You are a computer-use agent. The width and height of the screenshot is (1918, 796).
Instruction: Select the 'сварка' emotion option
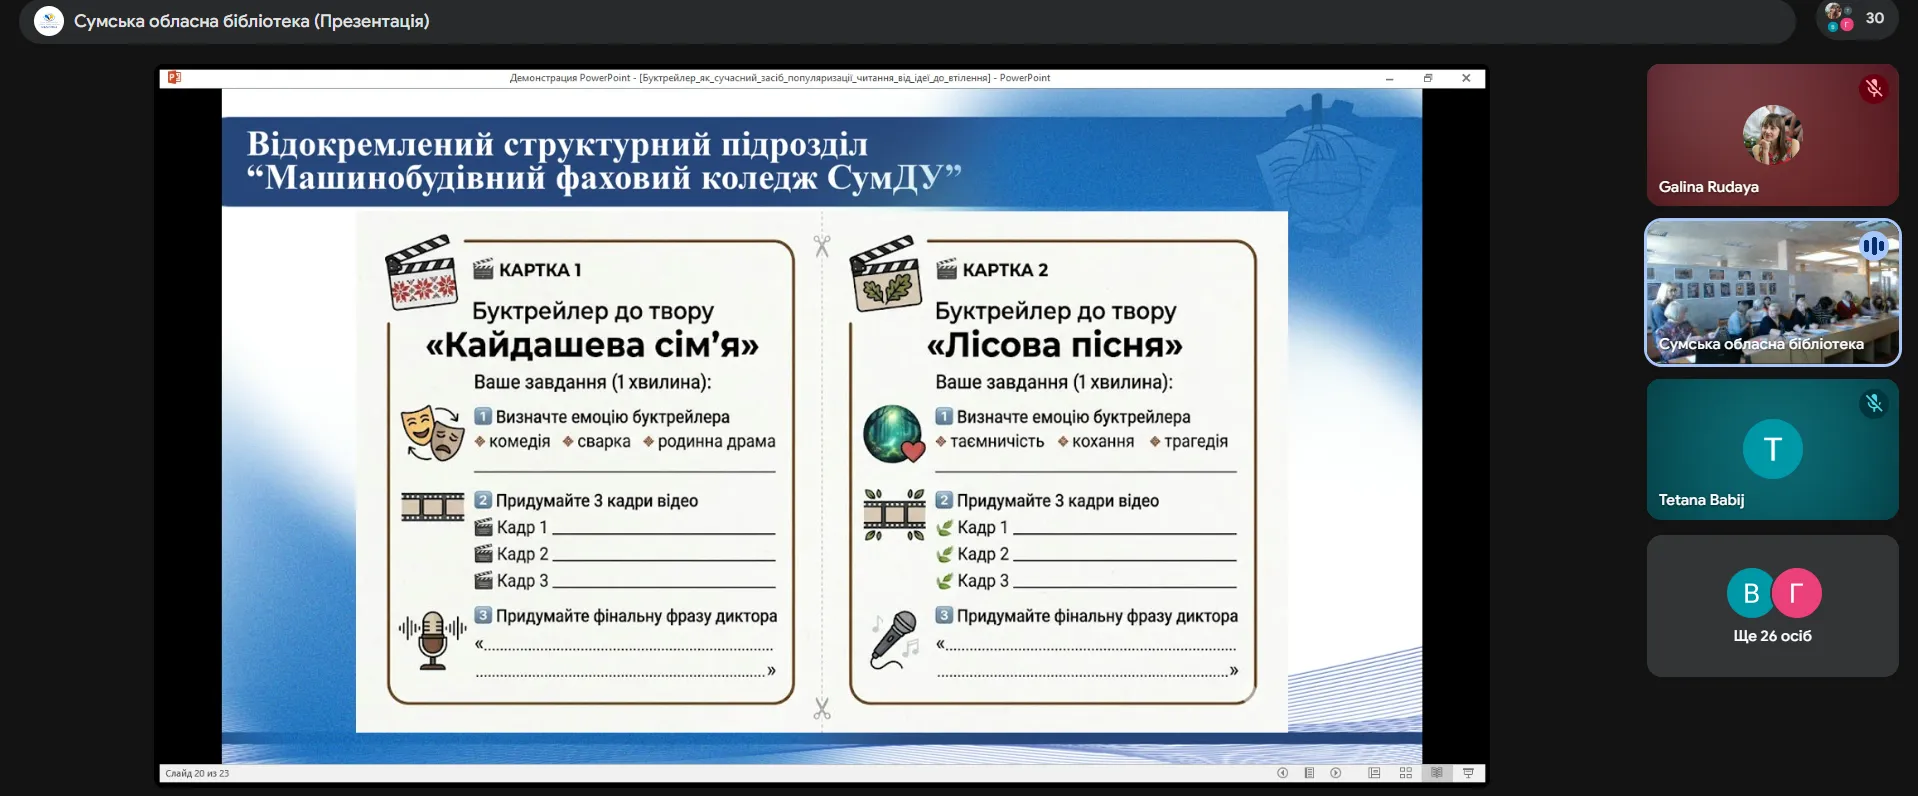pos(604,441)
